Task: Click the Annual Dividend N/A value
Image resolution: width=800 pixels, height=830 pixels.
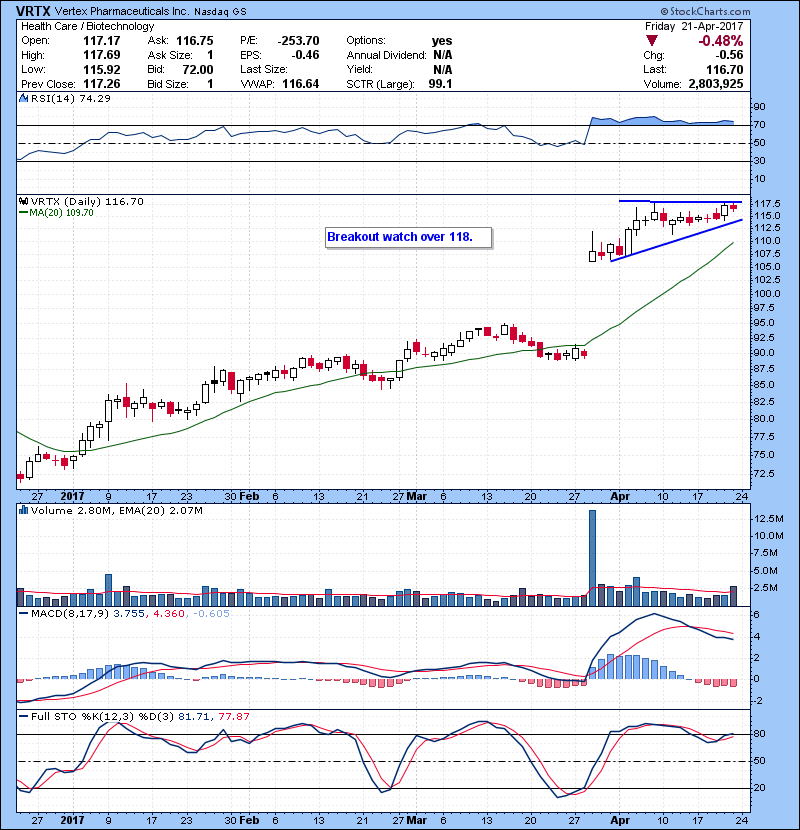Action: [x=442, y=55]
